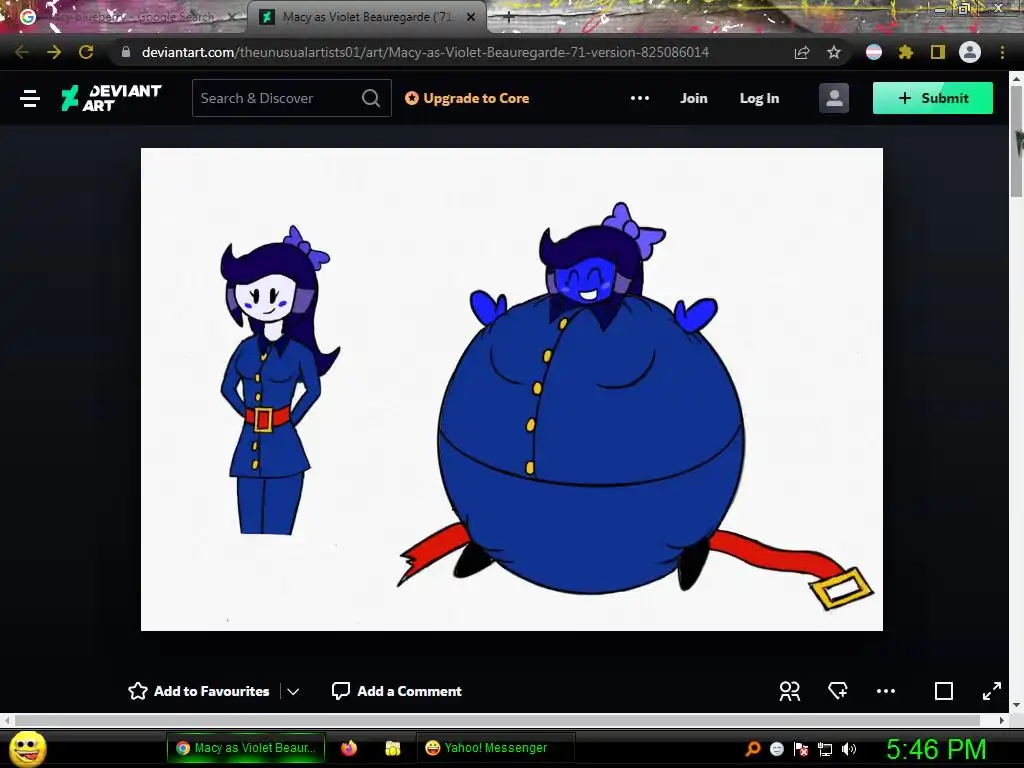The height and width of the screenshot is (768, 1024).
Task: Go to DeviantArt home logo
Action: point(111,98)
